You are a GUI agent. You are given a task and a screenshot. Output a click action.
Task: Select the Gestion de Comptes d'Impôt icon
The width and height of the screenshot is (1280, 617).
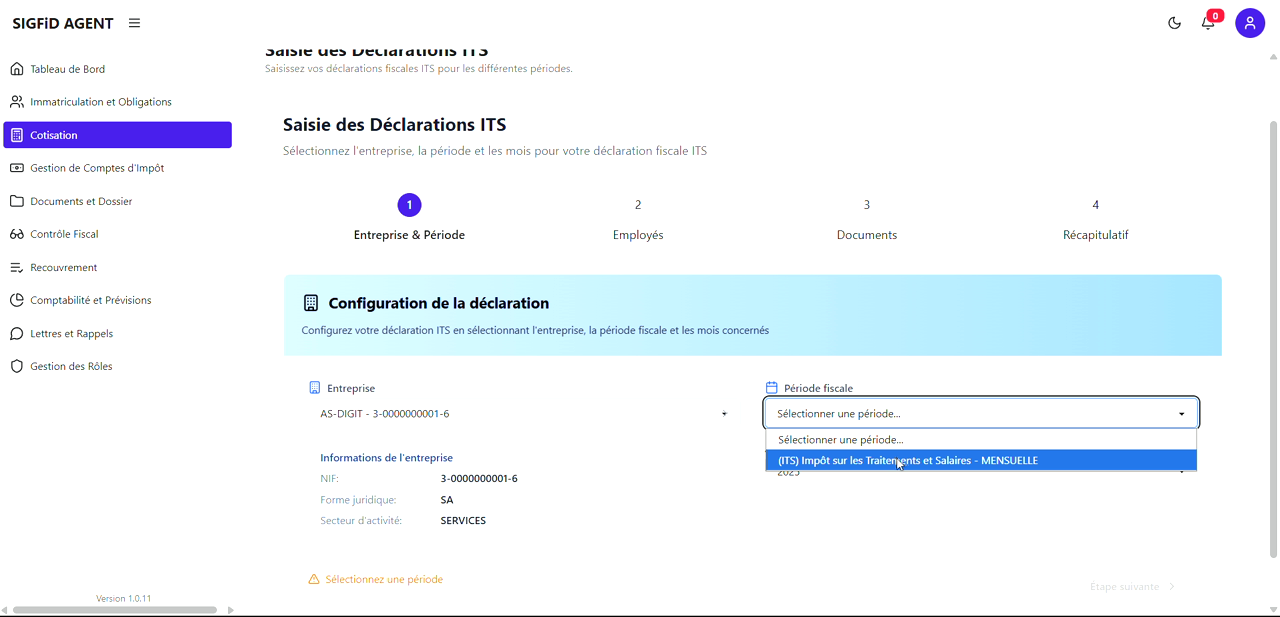(15, 167)
